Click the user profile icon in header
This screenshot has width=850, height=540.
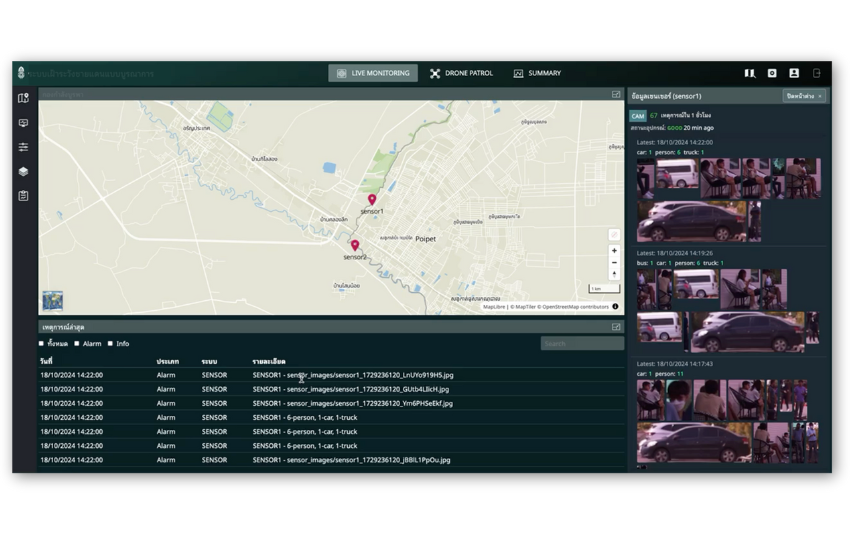pyautogui.click(x=794, y=73)
